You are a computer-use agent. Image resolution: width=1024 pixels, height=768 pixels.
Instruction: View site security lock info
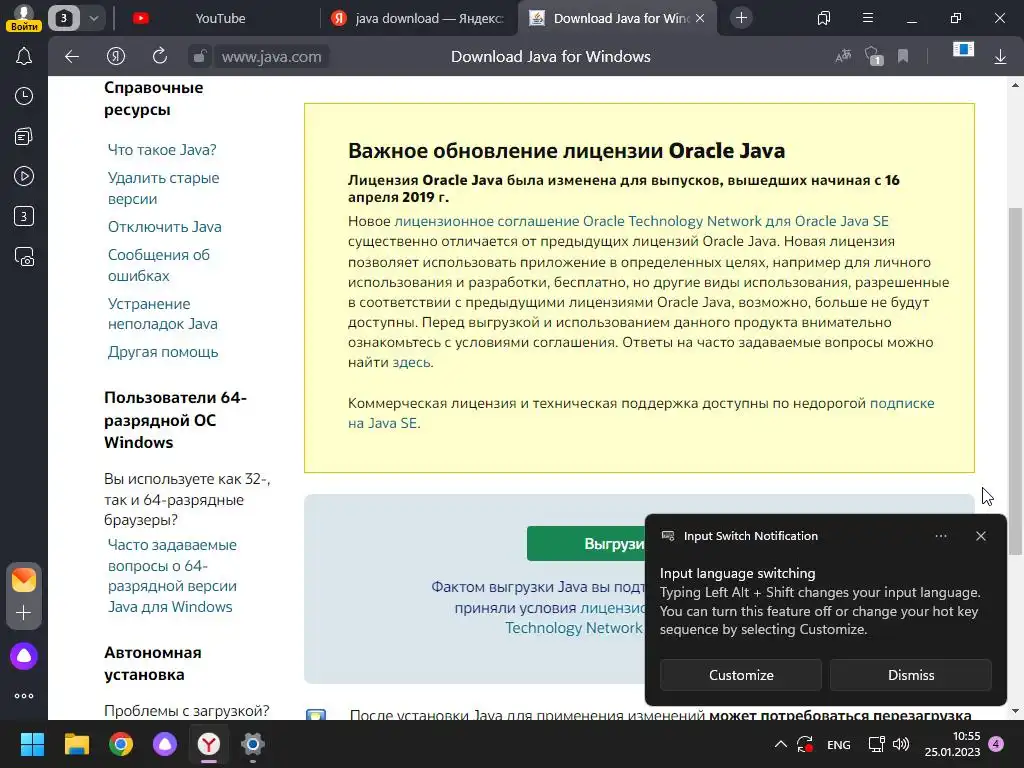pos(199,57)
